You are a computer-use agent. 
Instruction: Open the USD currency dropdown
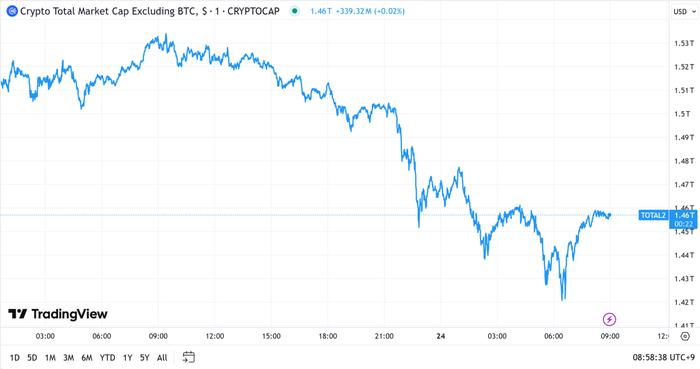[x=684, y=12]
